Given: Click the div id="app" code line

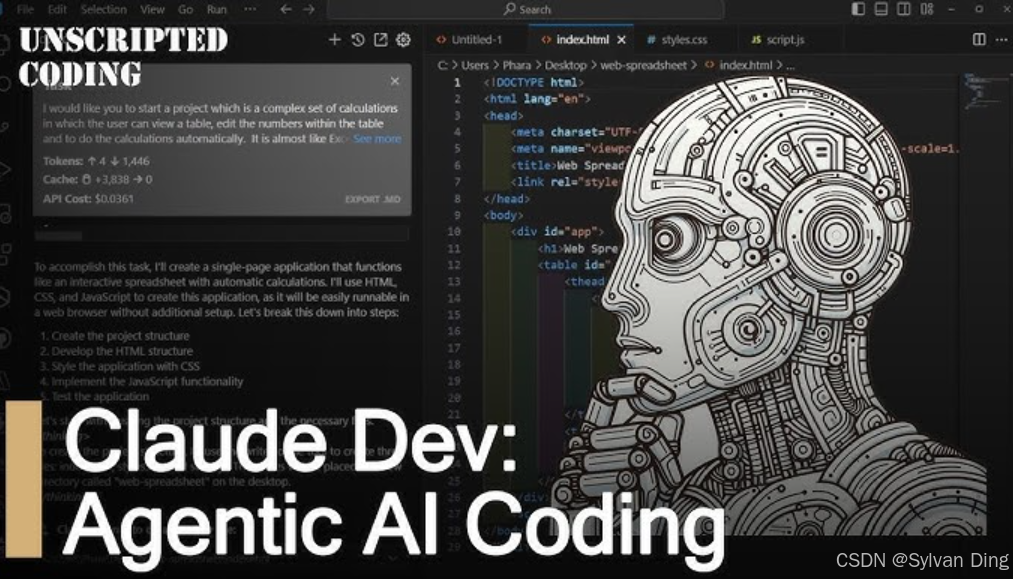Looking at the screenshot, I should click(558, 231).
